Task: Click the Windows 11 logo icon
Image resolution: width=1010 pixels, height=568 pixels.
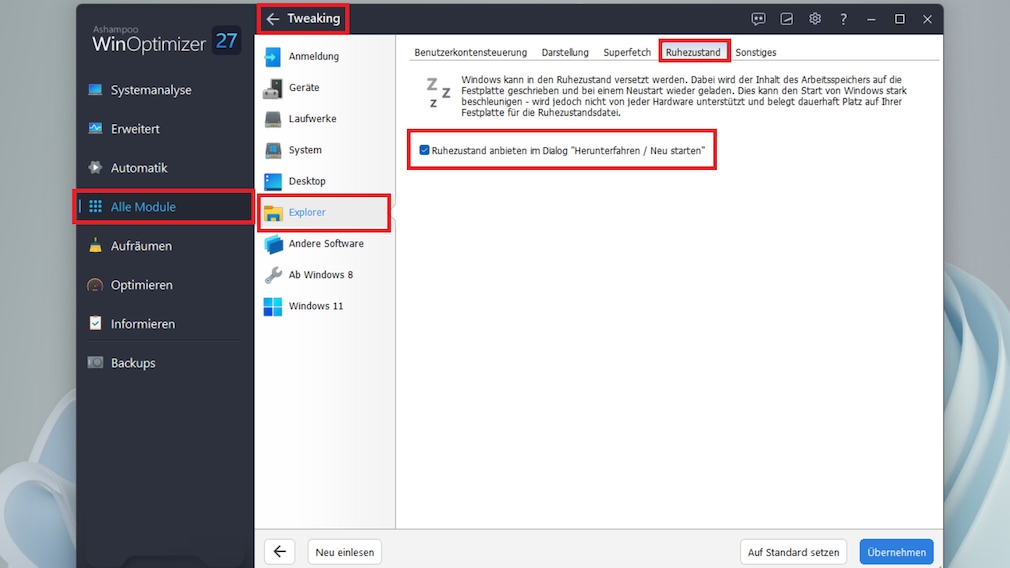Action: 272,307
